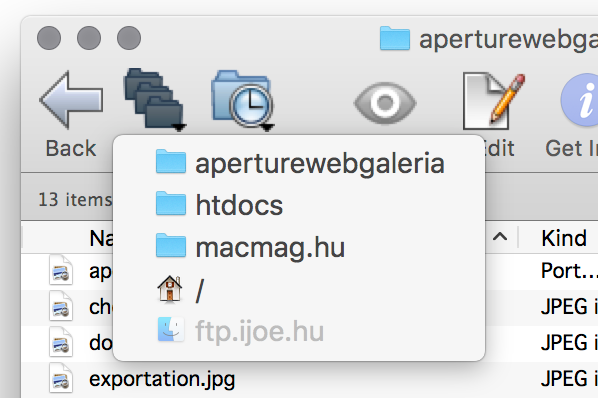This screenshot has height=398, width=598.
Task: Click the folder icon in the window title
Action: click(x=395, y=38)
